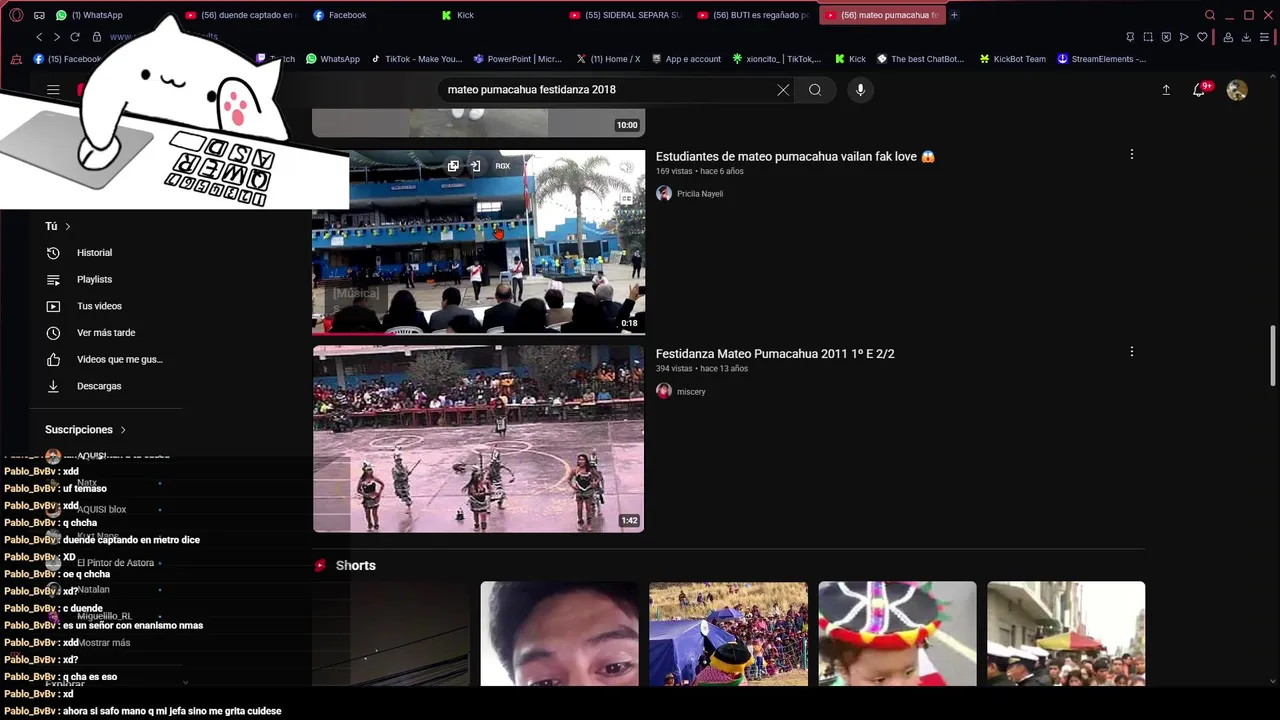Switch to the SIDERAL SEPARA tab
The image size is (1280, 720).
pos(625,15)
